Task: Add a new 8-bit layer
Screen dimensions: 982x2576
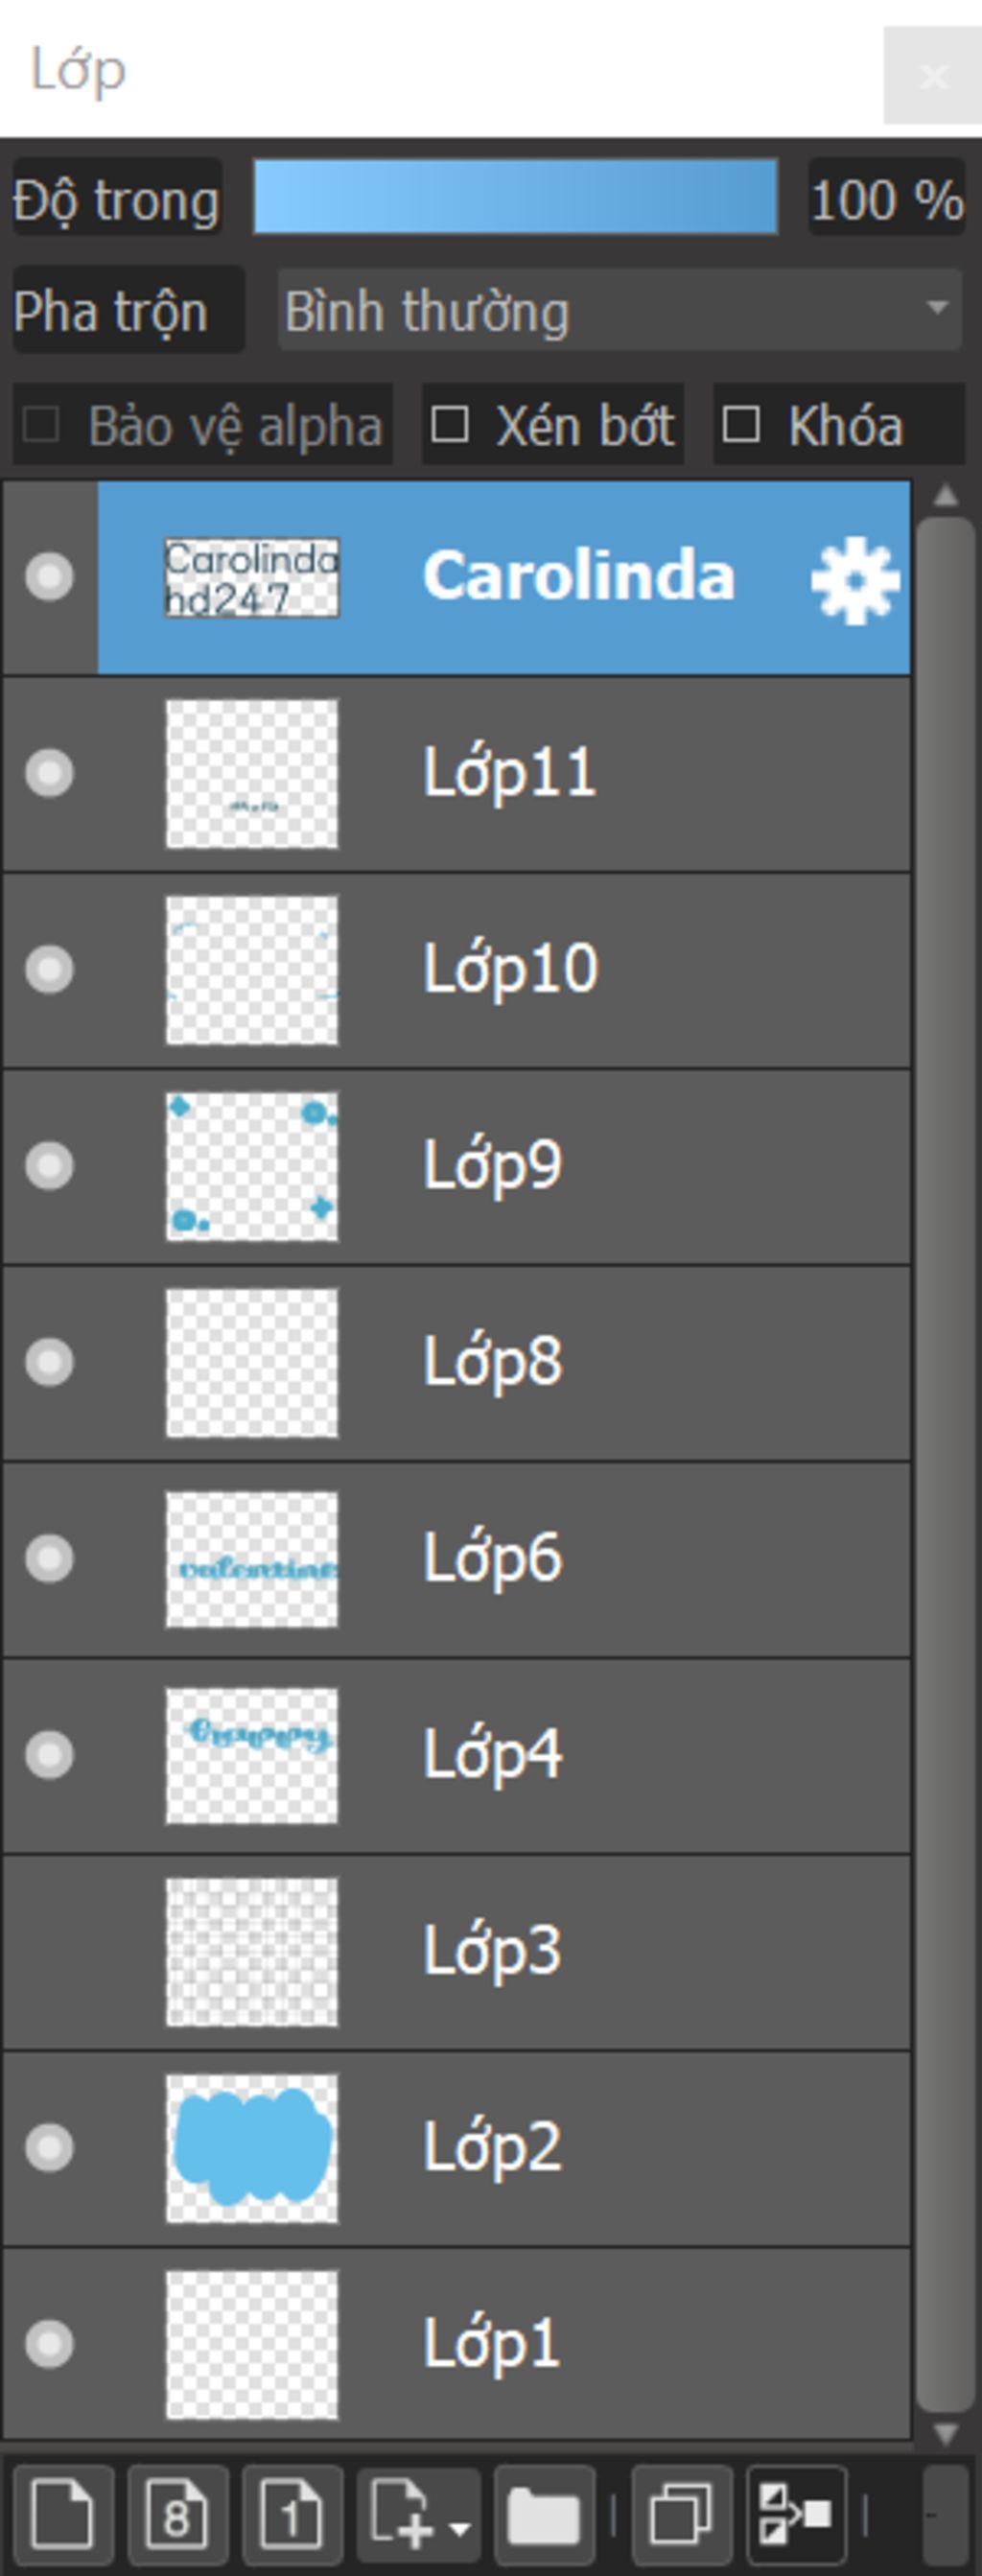Action: (x=177, y=2513)
